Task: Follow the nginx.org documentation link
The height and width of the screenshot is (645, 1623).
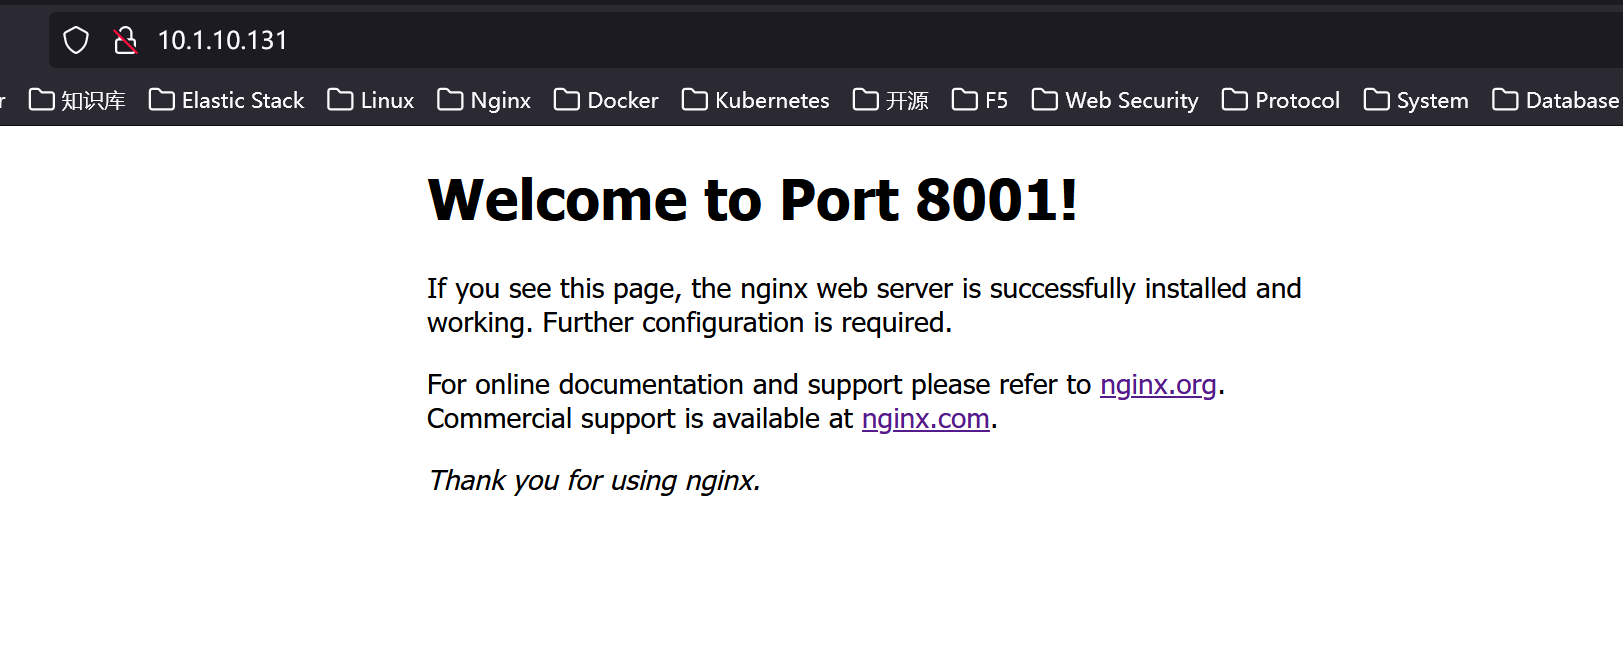Action: (x=1158, y=385)
